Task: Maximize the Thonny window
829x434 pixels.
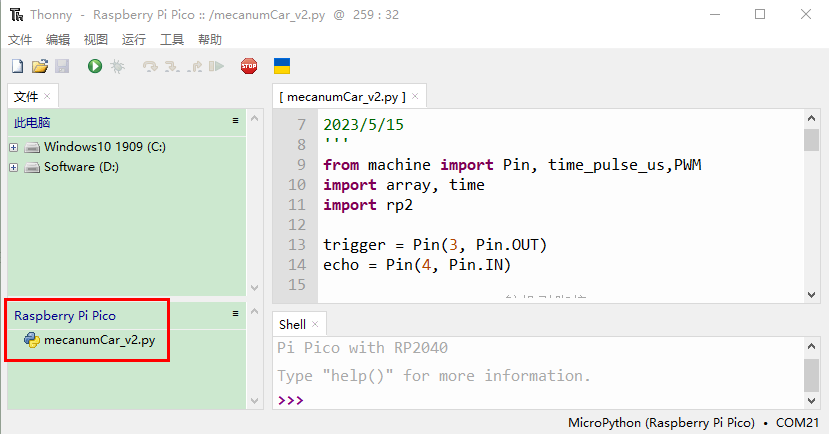Action: (760, 14)
